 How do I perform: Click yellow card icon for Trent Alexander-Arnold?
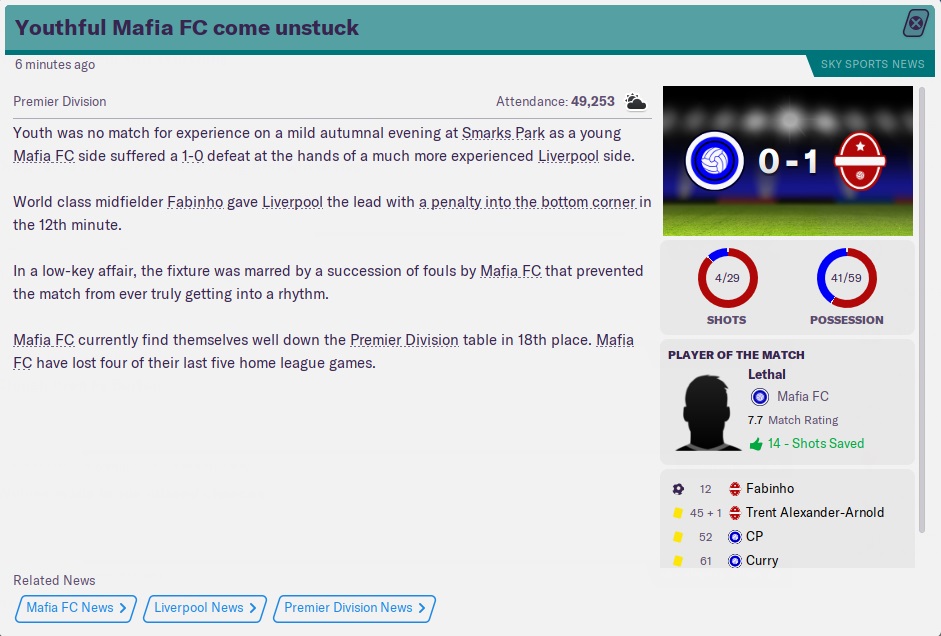(679, 513)
